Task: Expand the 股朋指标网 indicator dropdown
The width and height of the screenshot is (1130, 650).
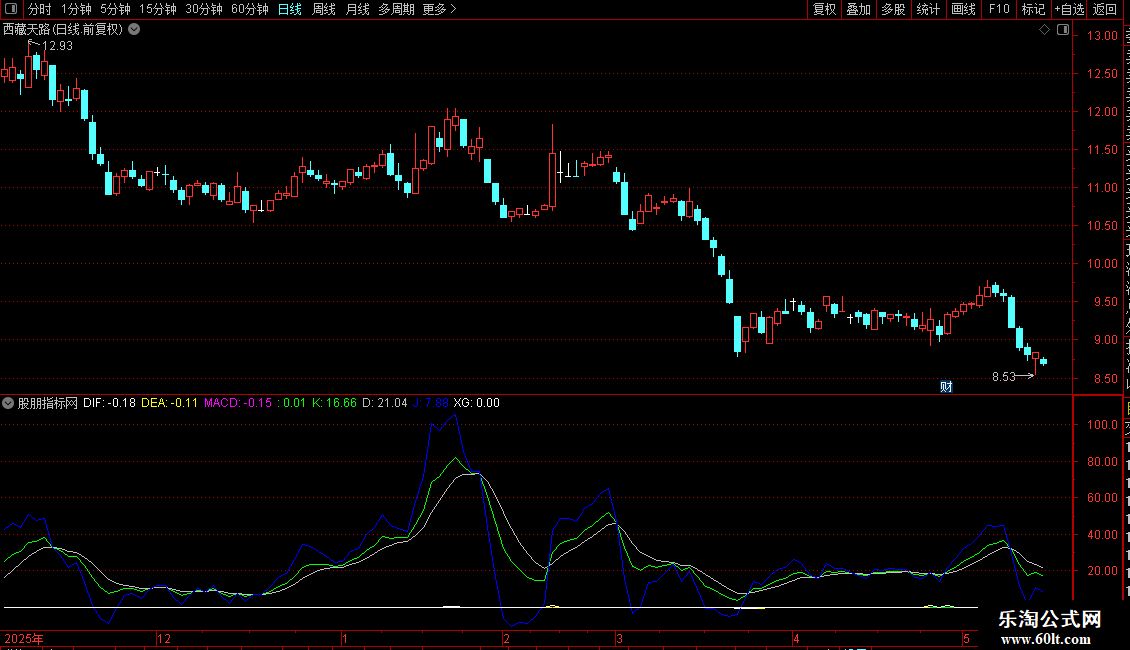Action: 8,403
